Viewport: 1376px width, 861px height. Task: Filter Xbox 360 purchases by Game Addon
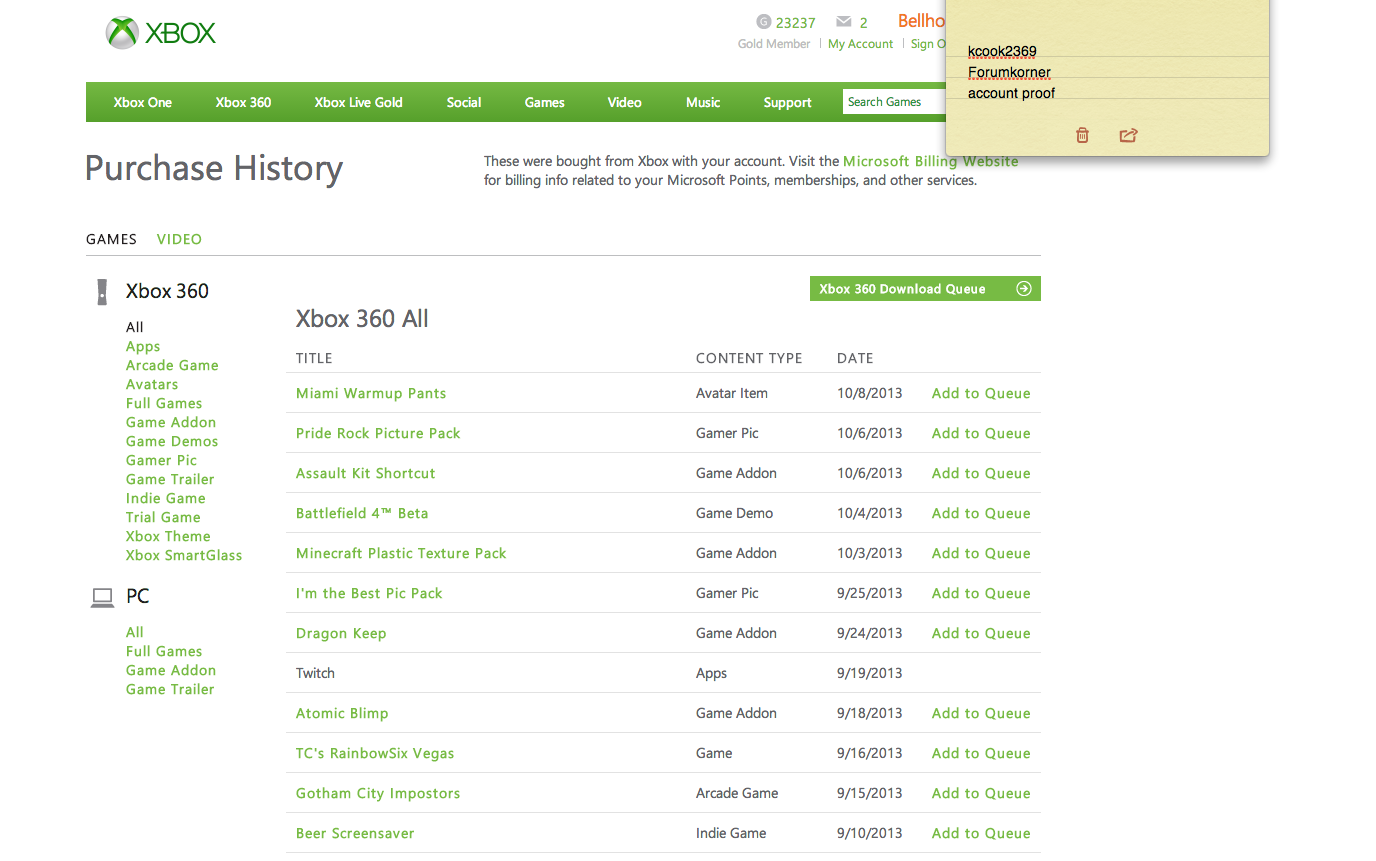coord(171,422)
